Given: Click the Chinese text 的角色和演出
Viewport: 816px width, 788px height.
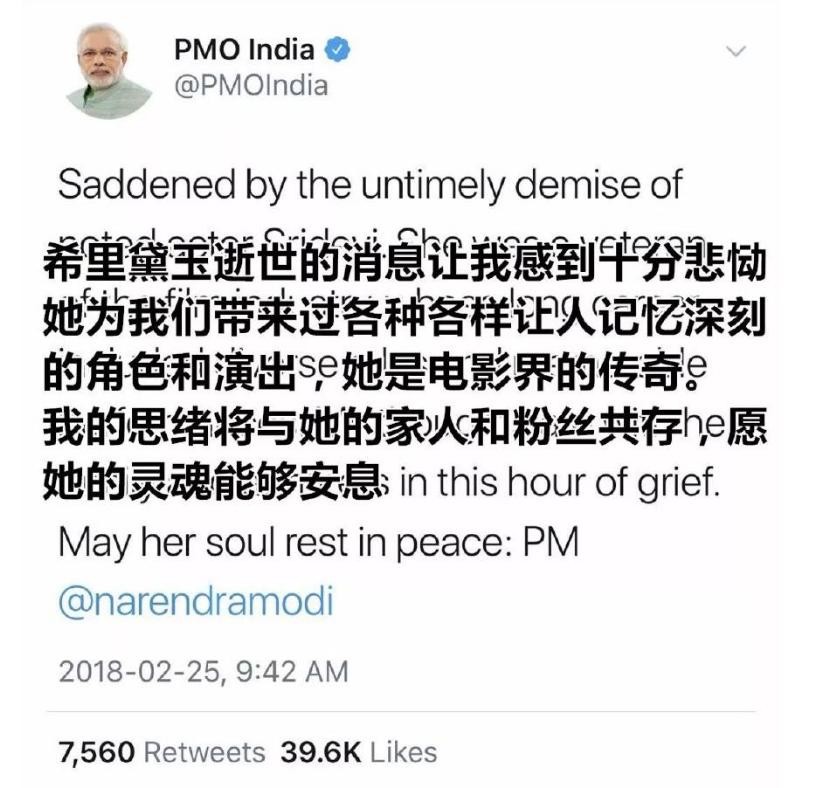Looking at the screenshot, I should point(169,373).
